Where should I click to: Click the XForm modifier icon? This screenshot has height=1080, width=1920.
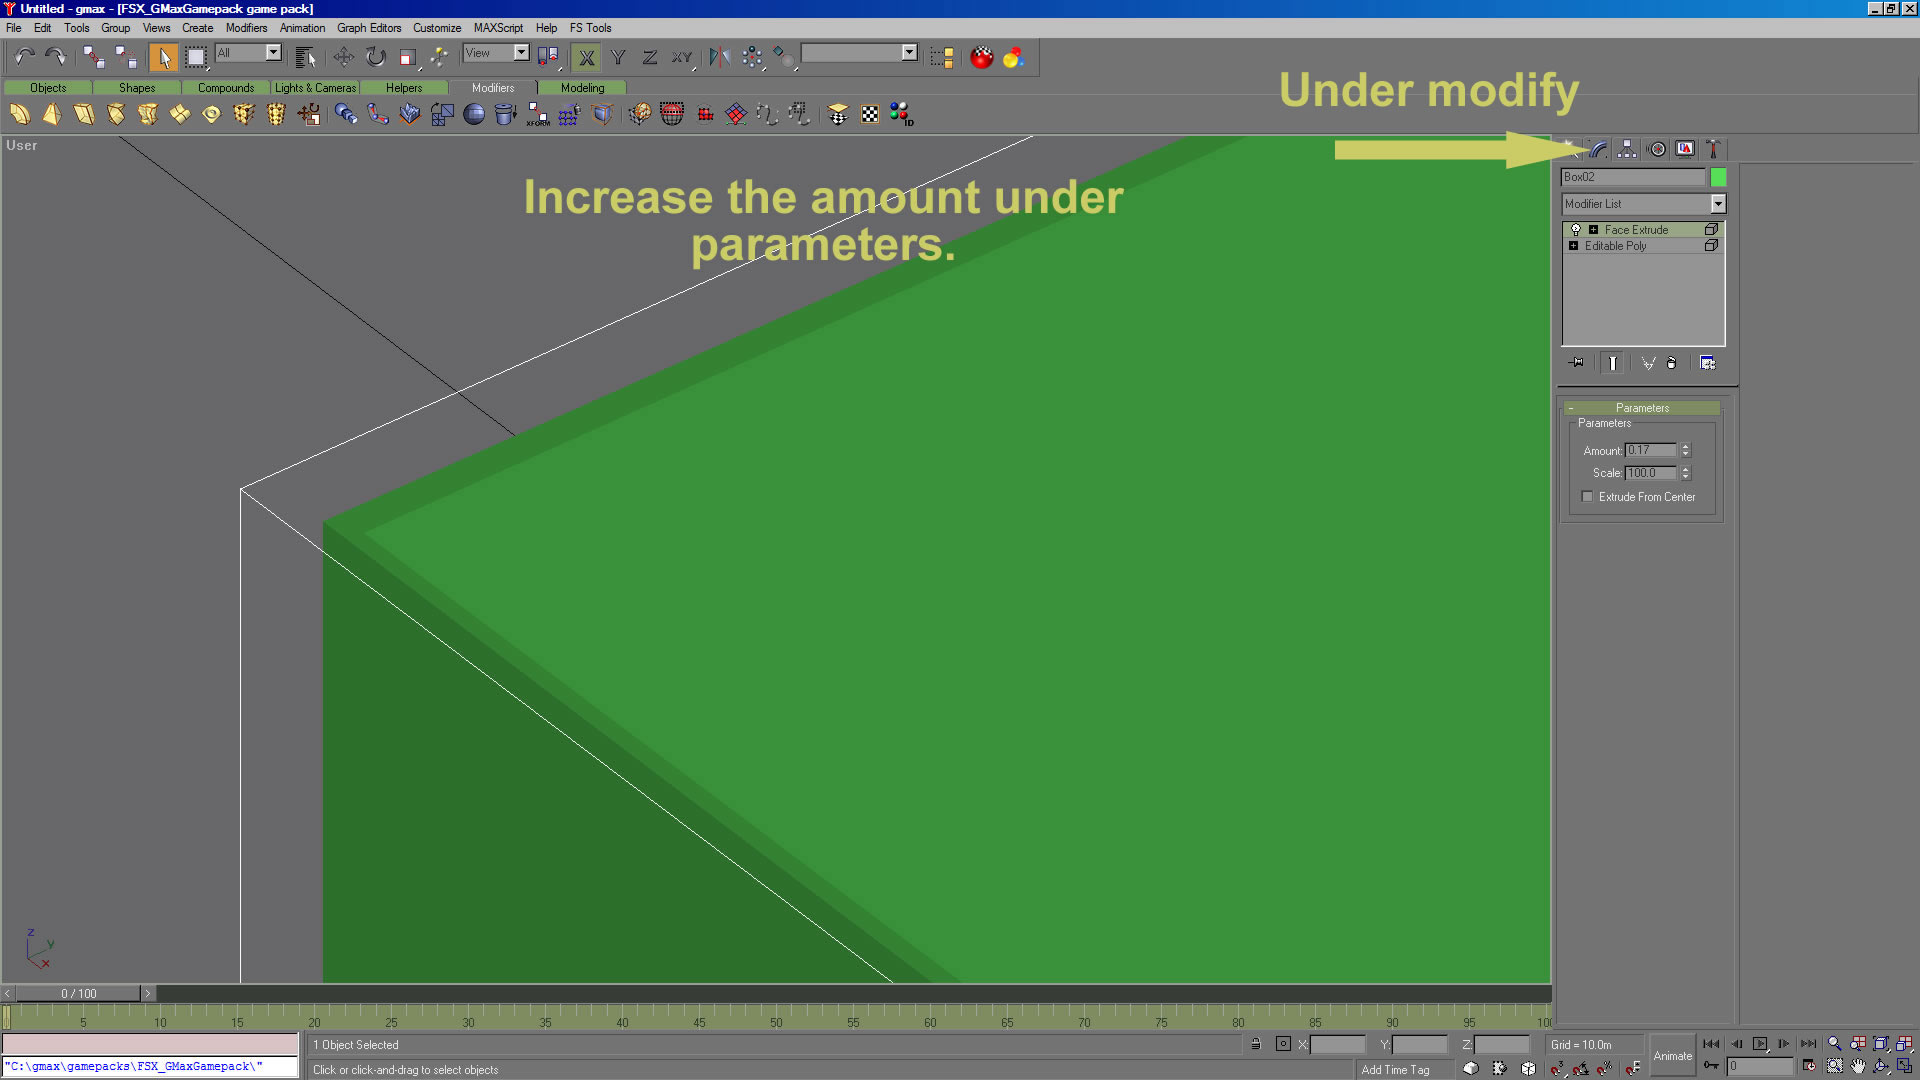pyautogui.click(x=538, y=115)
